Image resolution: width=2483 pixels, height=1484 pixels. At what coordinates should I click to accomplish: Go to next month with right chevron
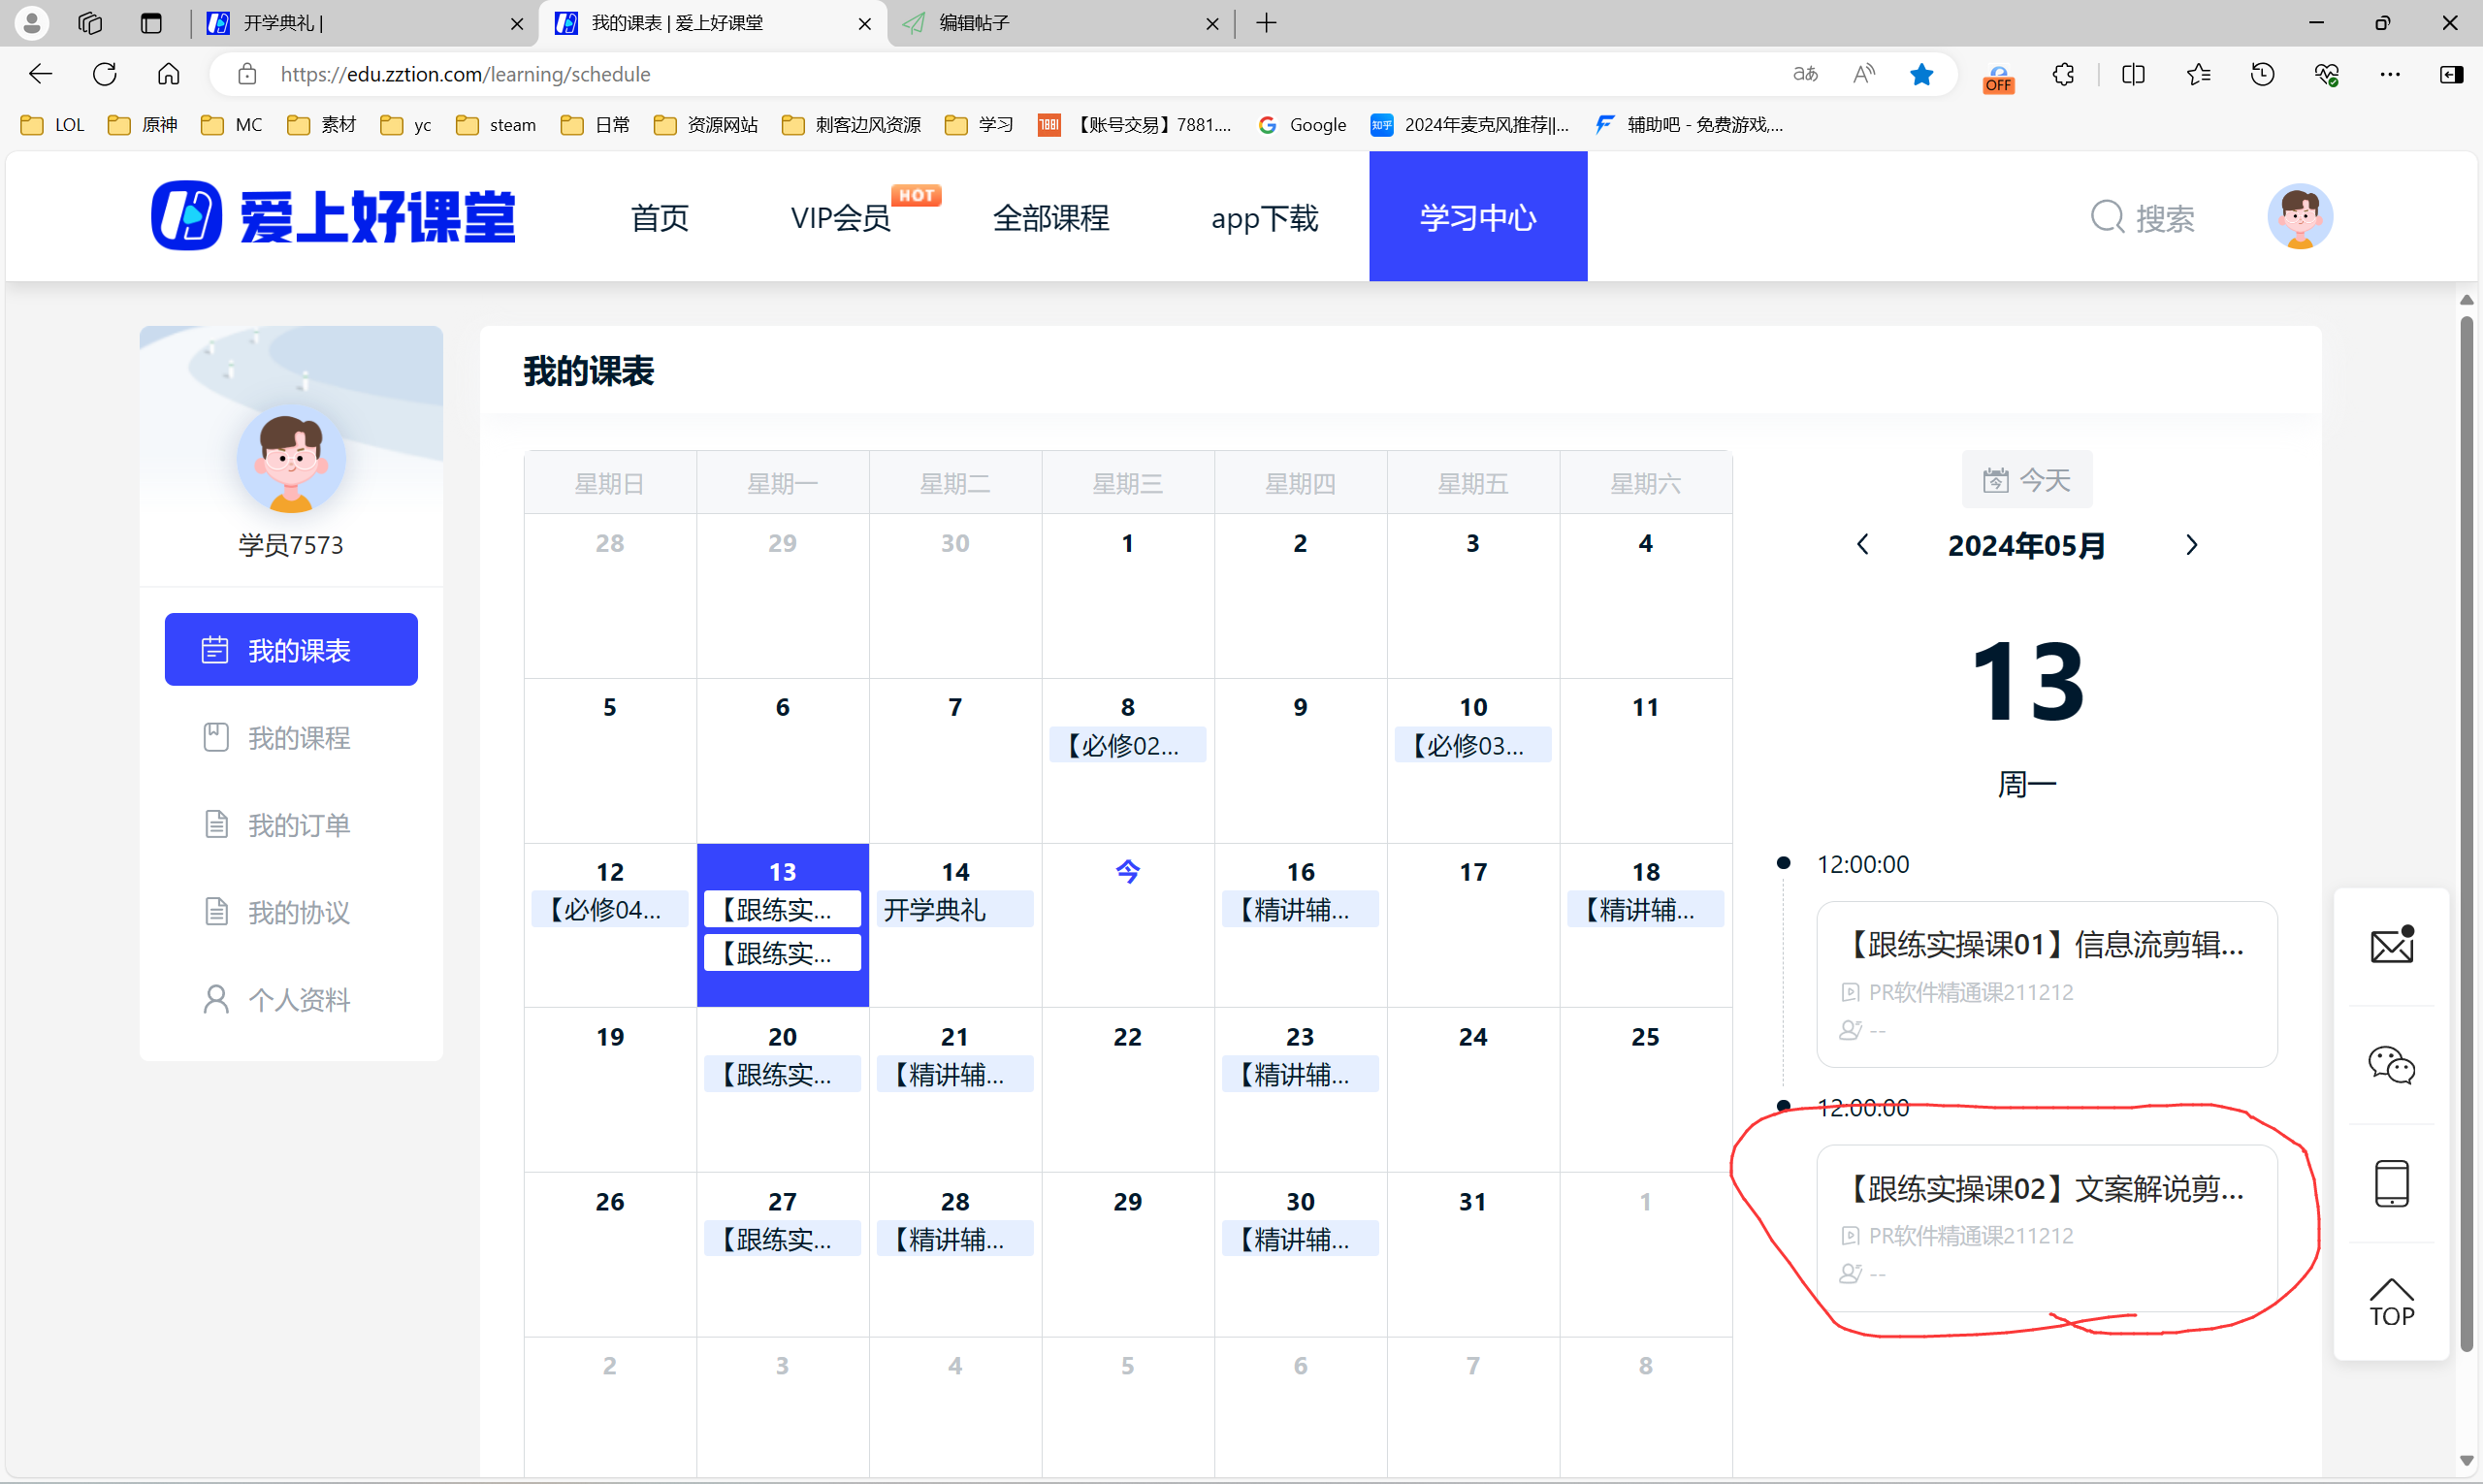[x=2191, y=545]
